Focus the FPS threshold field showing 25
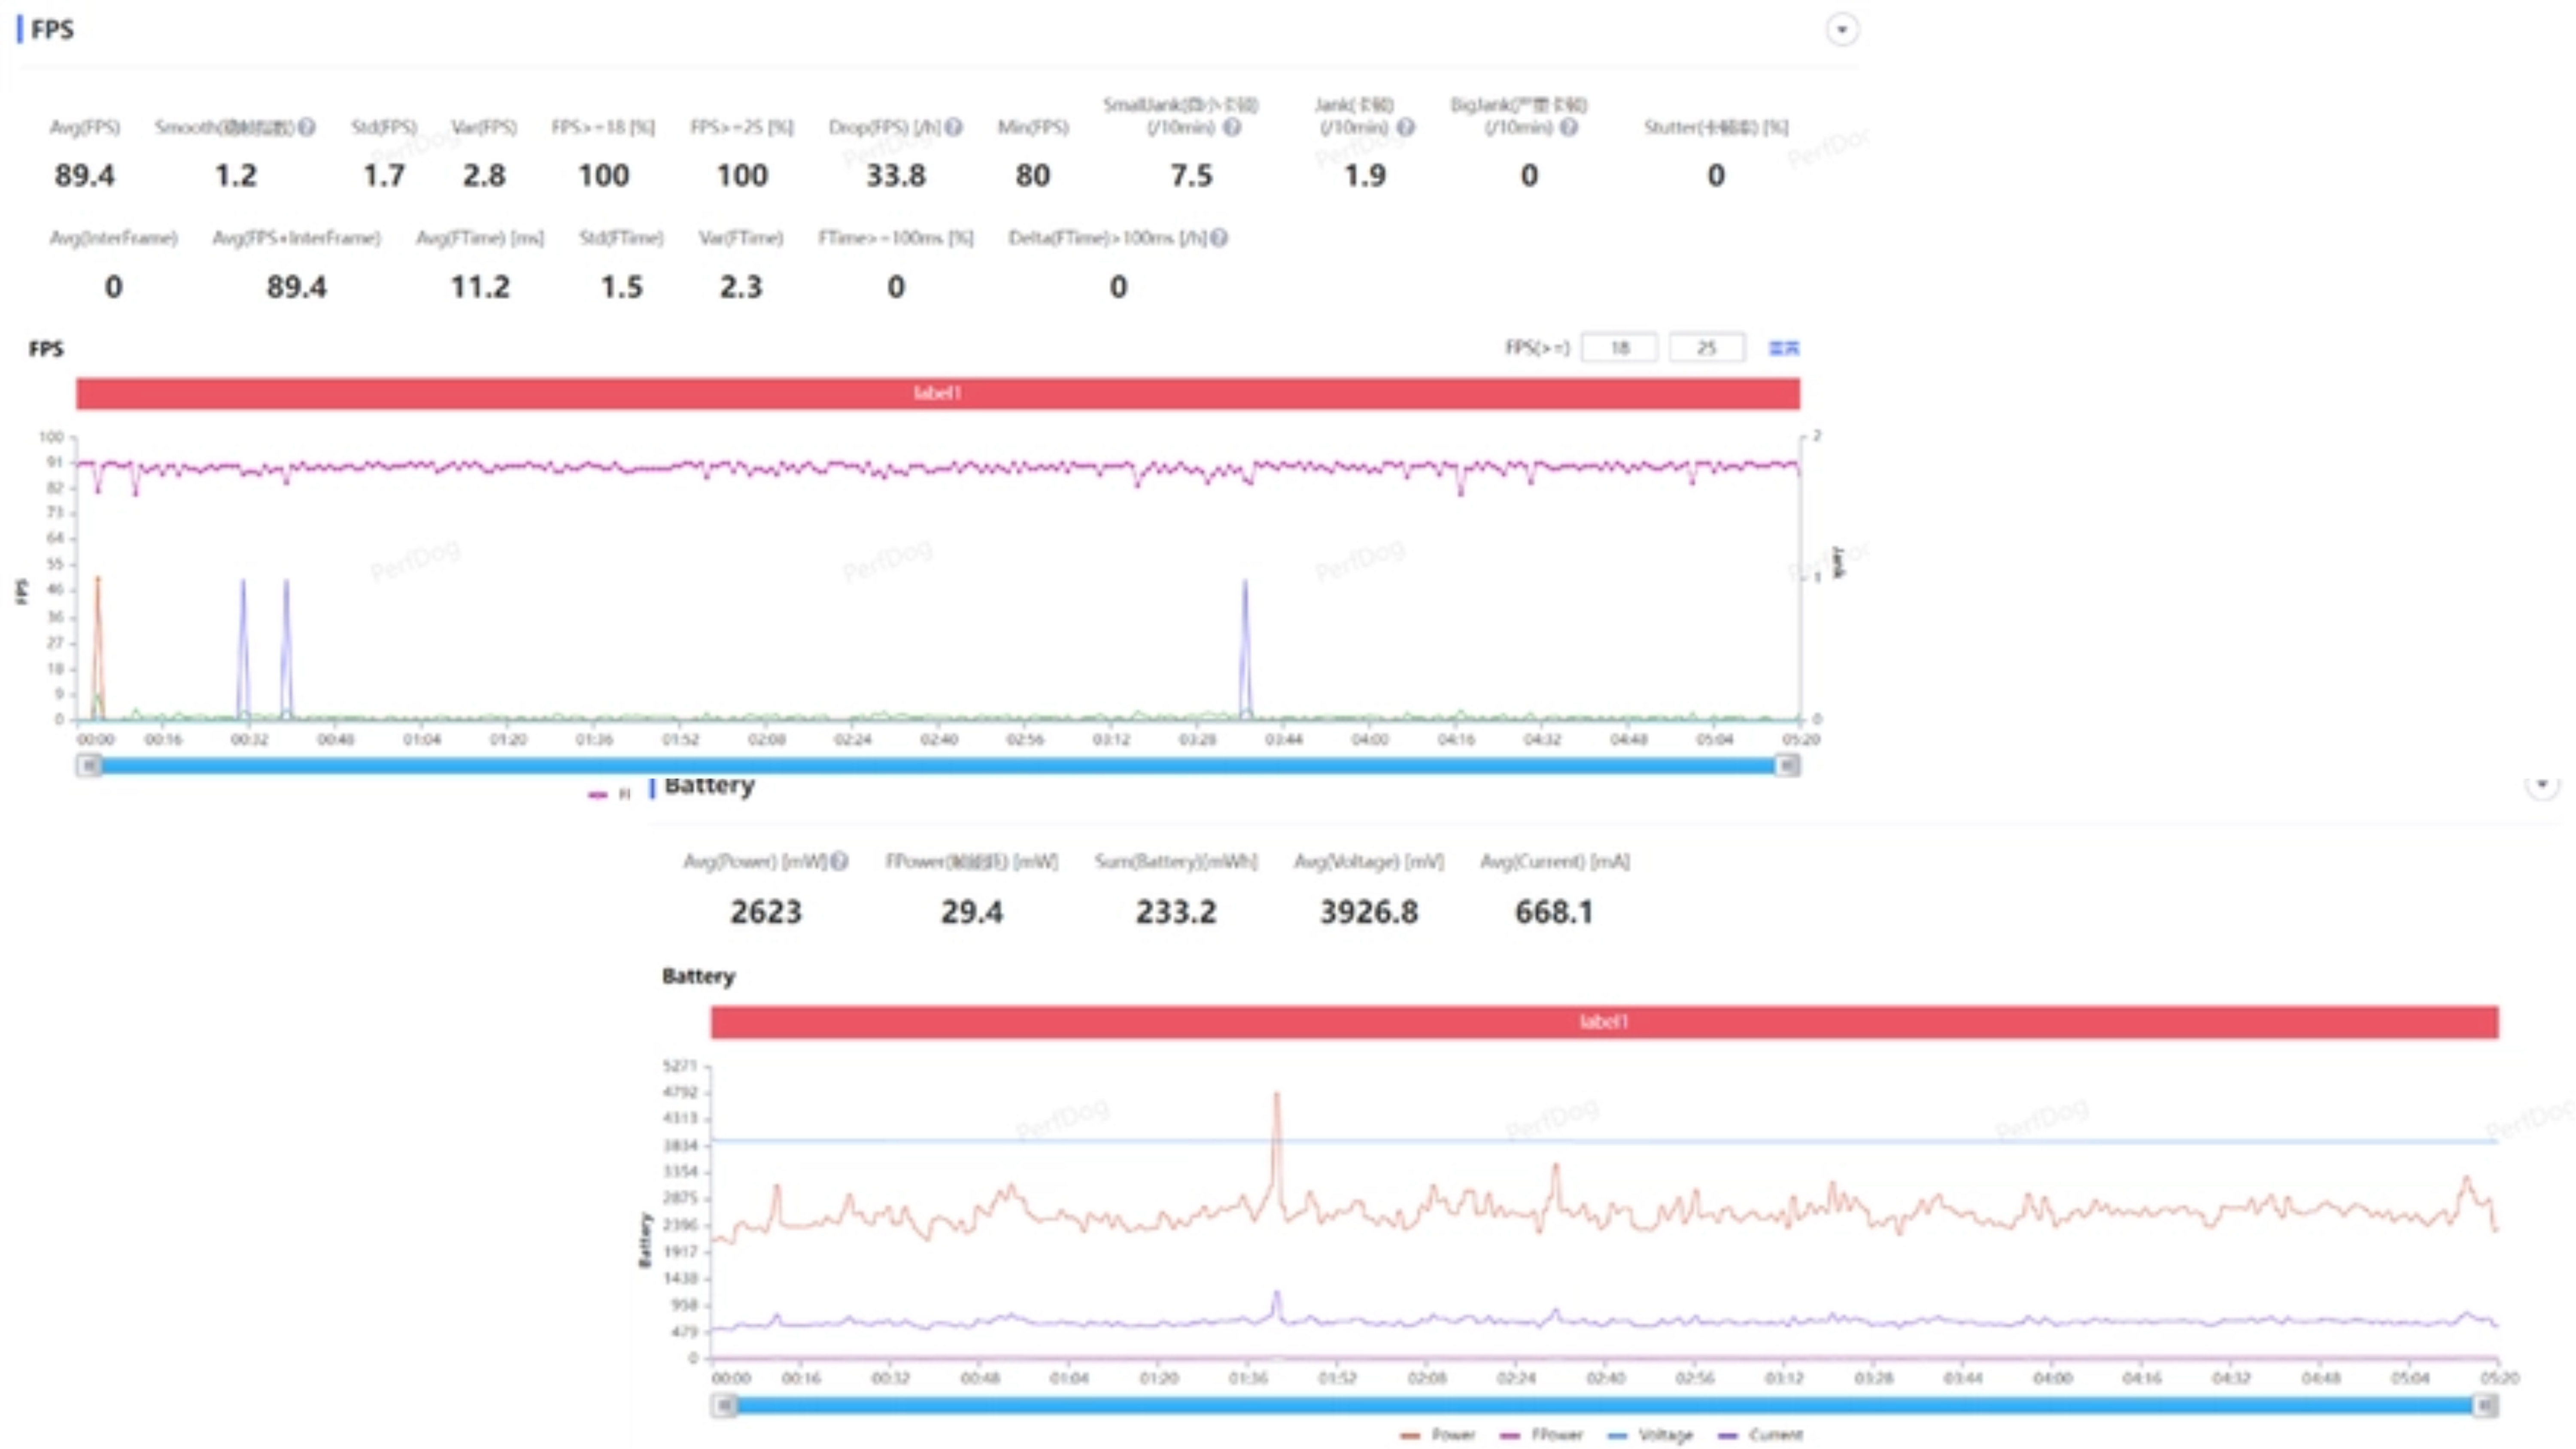 point(1706,348)
